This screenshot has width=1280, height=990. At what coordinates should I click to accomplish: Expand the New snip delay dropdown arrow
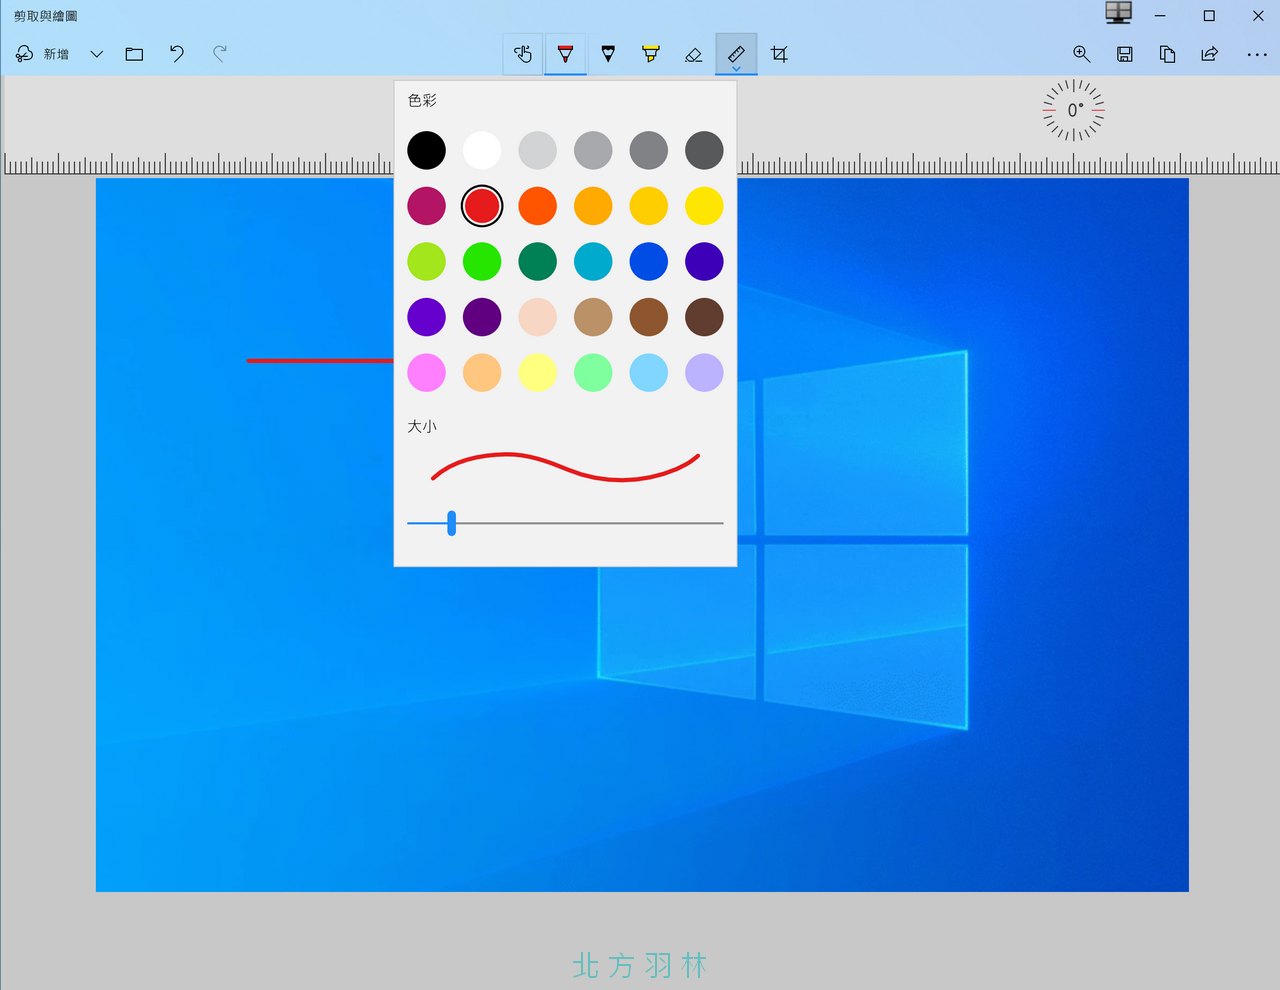(97, 54)
